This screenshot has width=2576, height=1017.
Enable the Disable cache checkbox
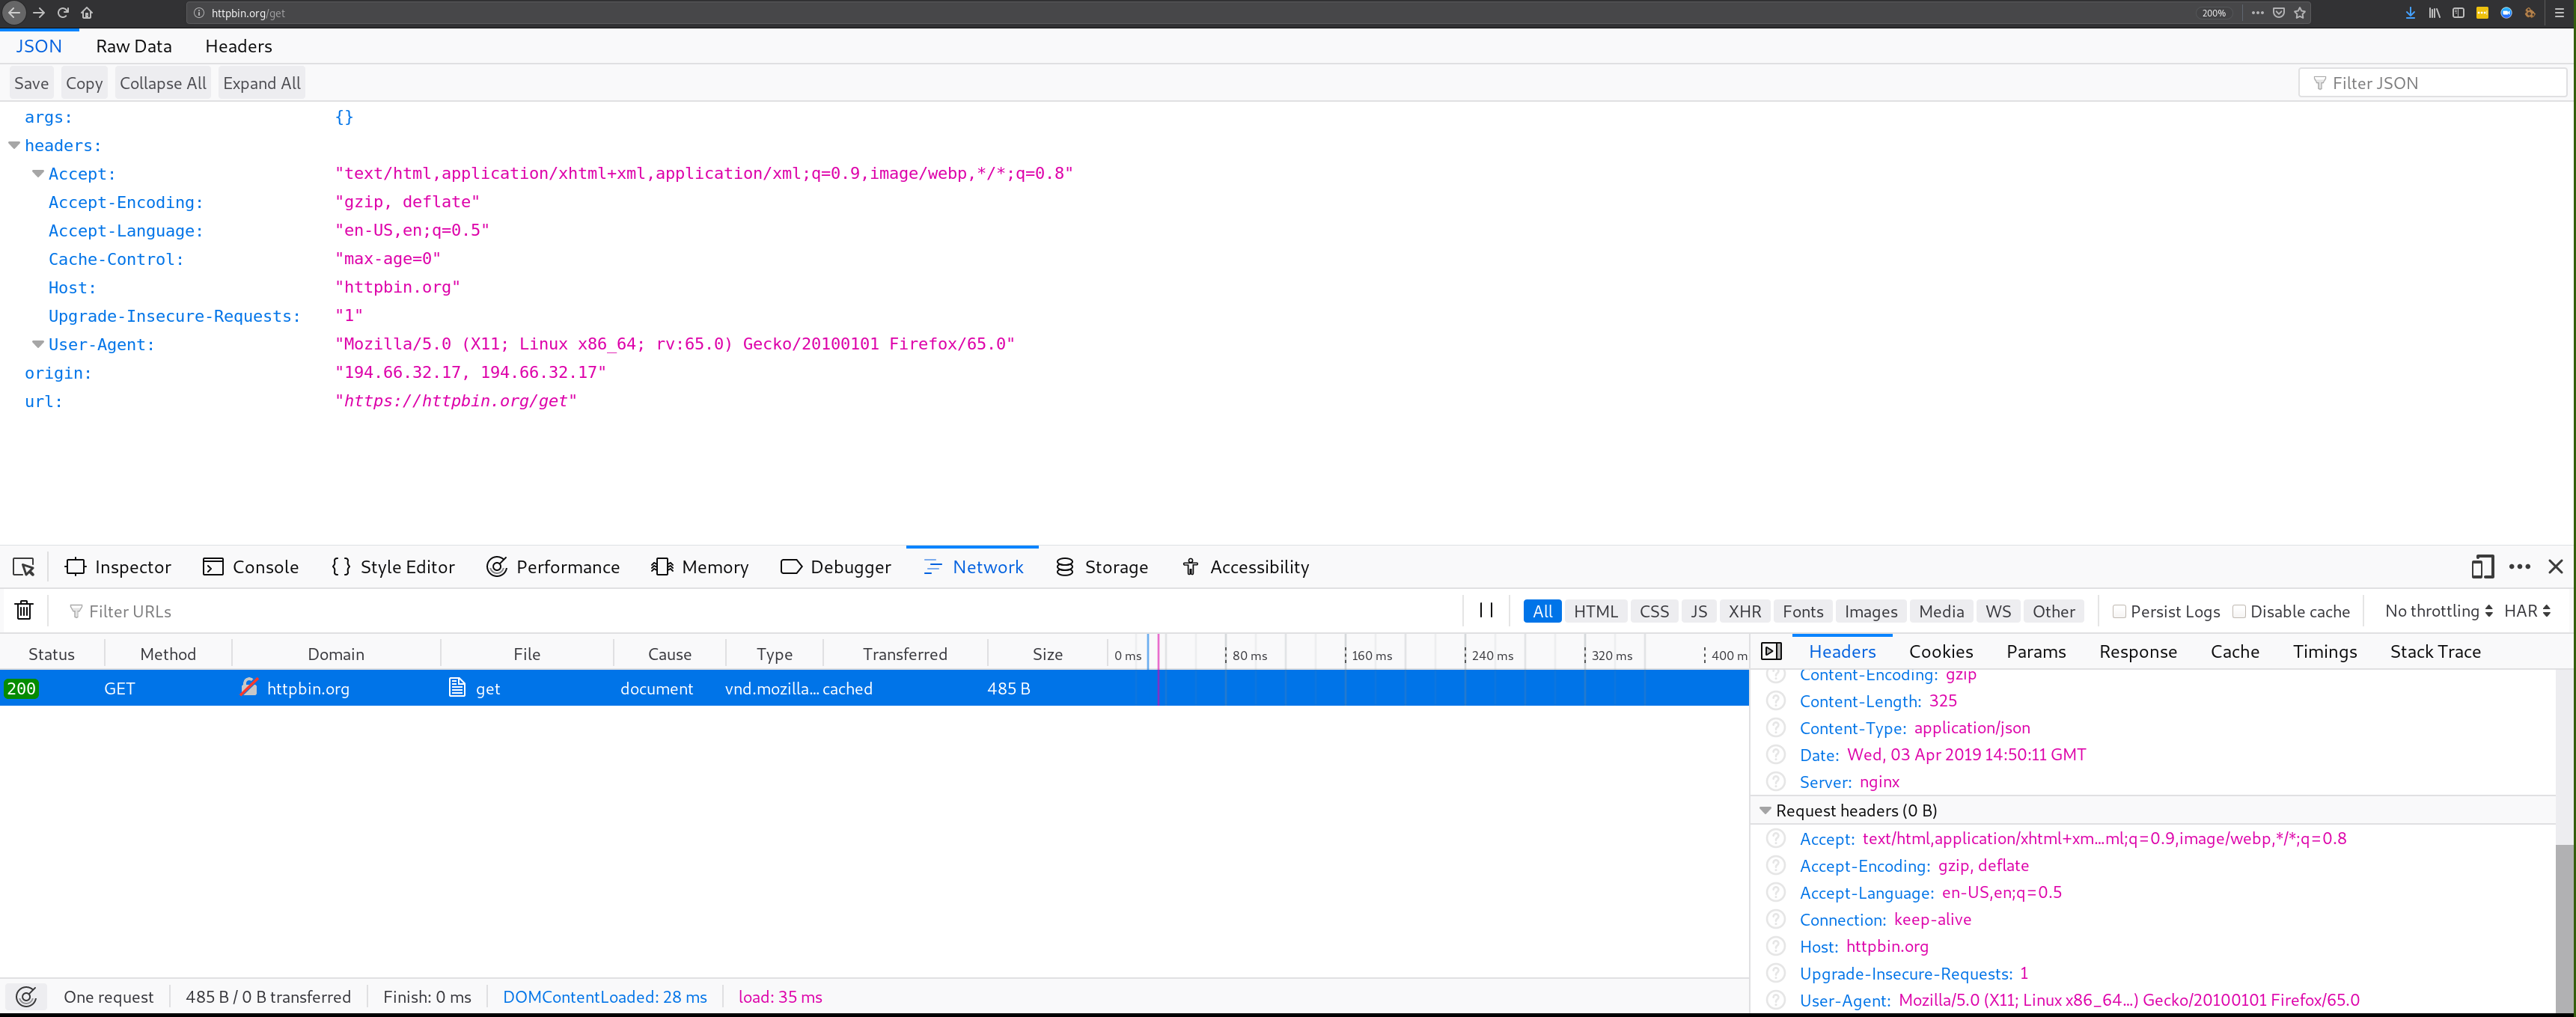pos(2239,611)
